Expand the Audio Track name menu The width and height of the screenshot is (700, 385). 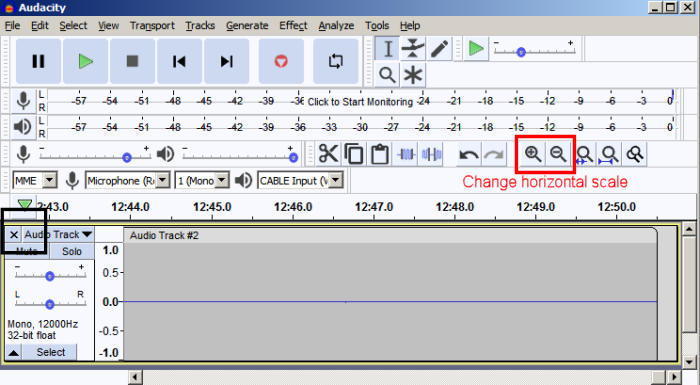[x=58, y=234]
